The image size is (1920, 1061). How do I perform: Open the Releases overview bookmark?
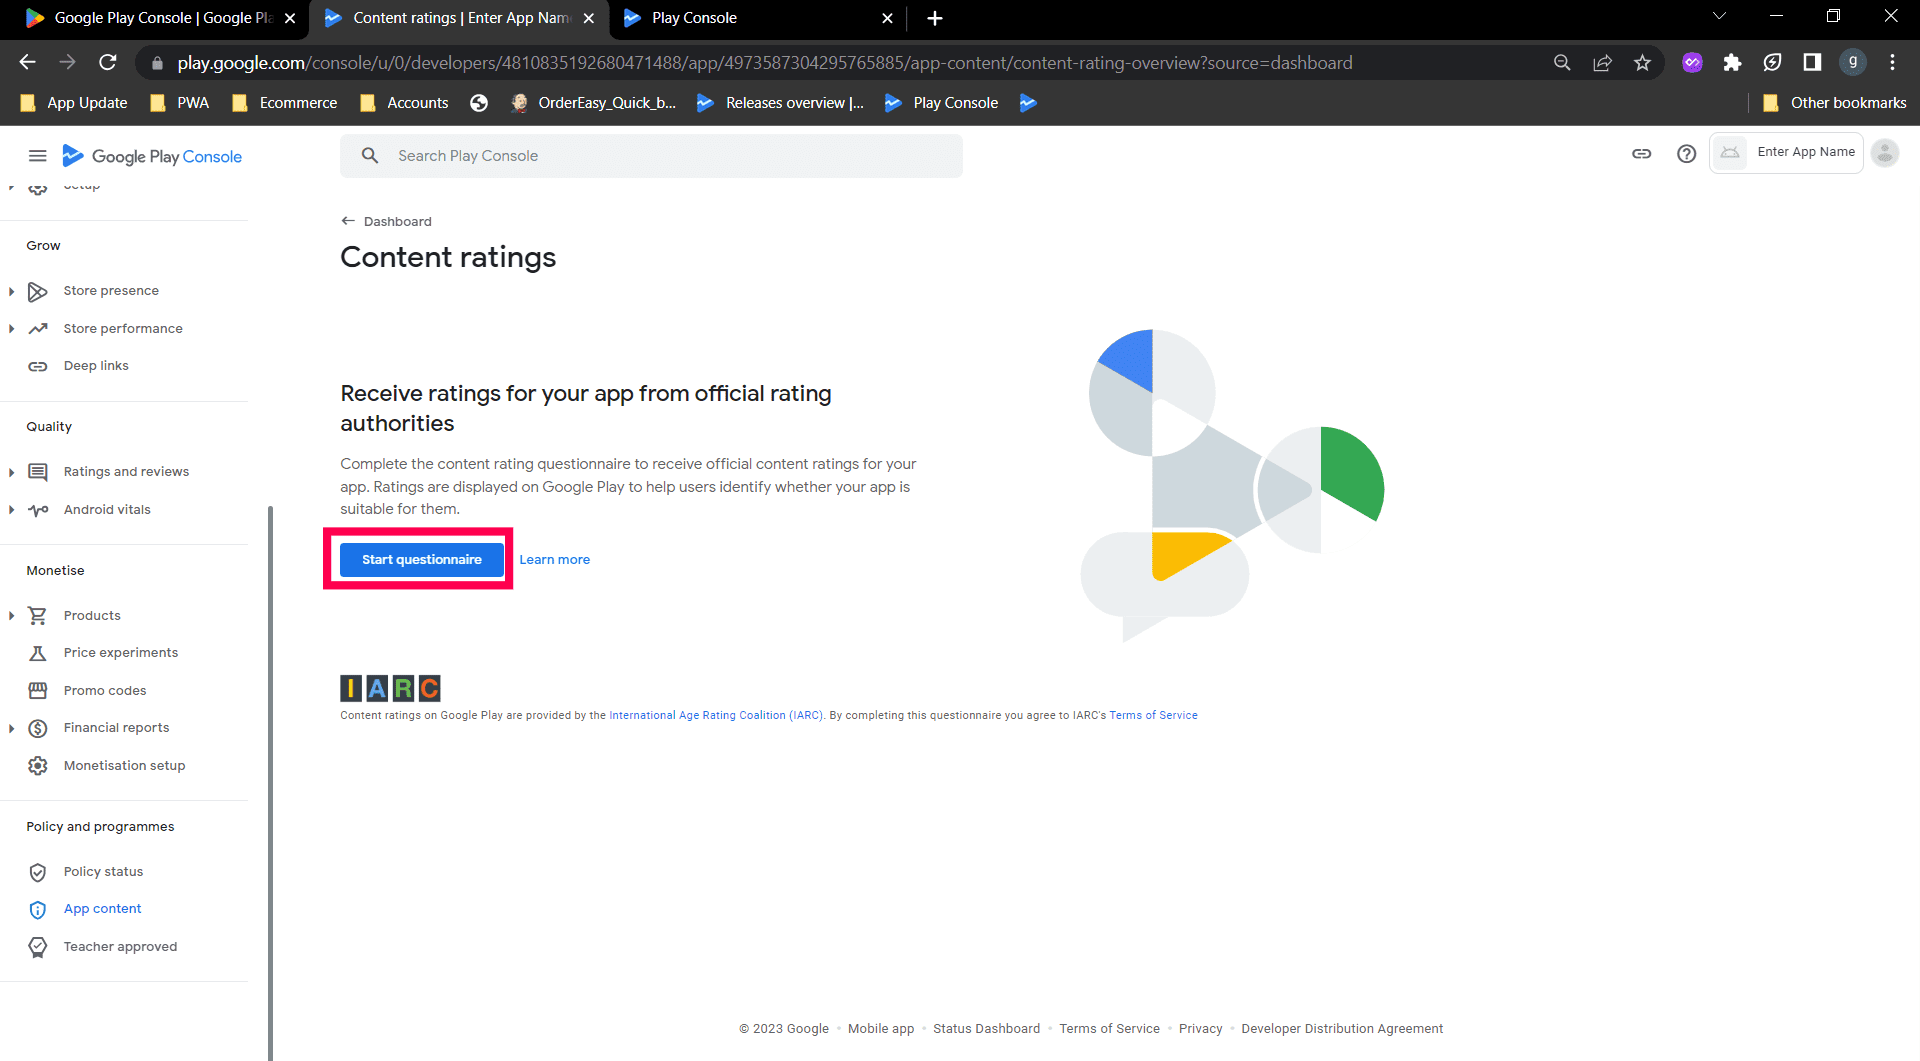pyautogui.click(x=780, y=103)
